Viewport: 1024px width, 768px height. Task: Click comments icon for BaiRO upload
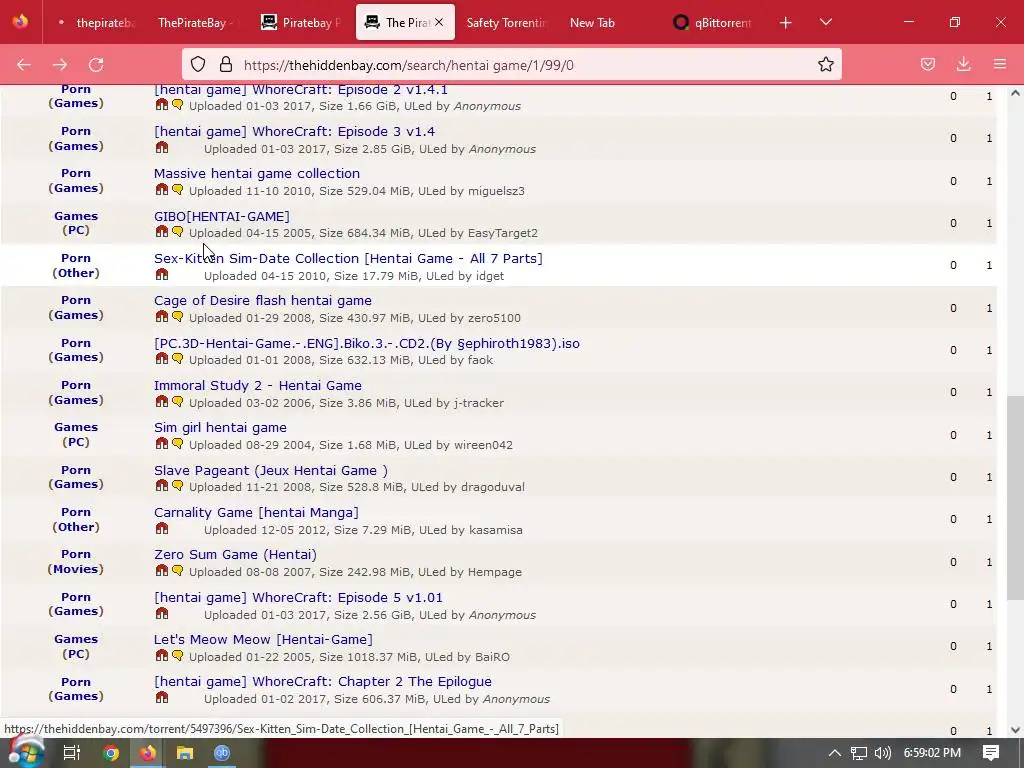point(178,655)
